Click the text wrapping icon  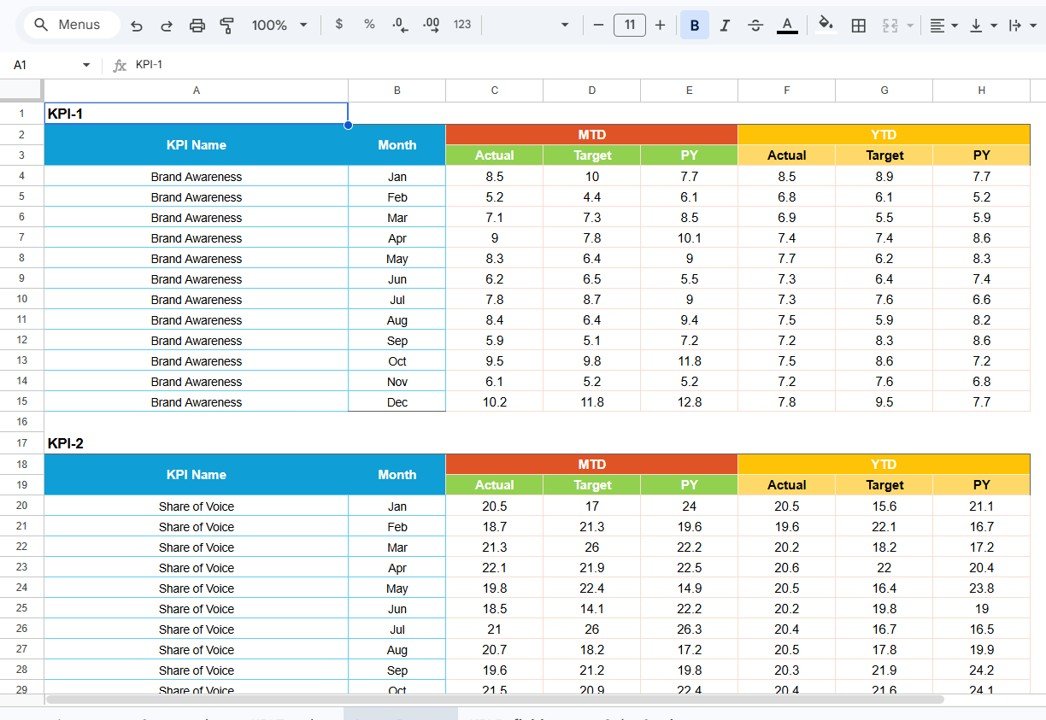point(1015,25)
